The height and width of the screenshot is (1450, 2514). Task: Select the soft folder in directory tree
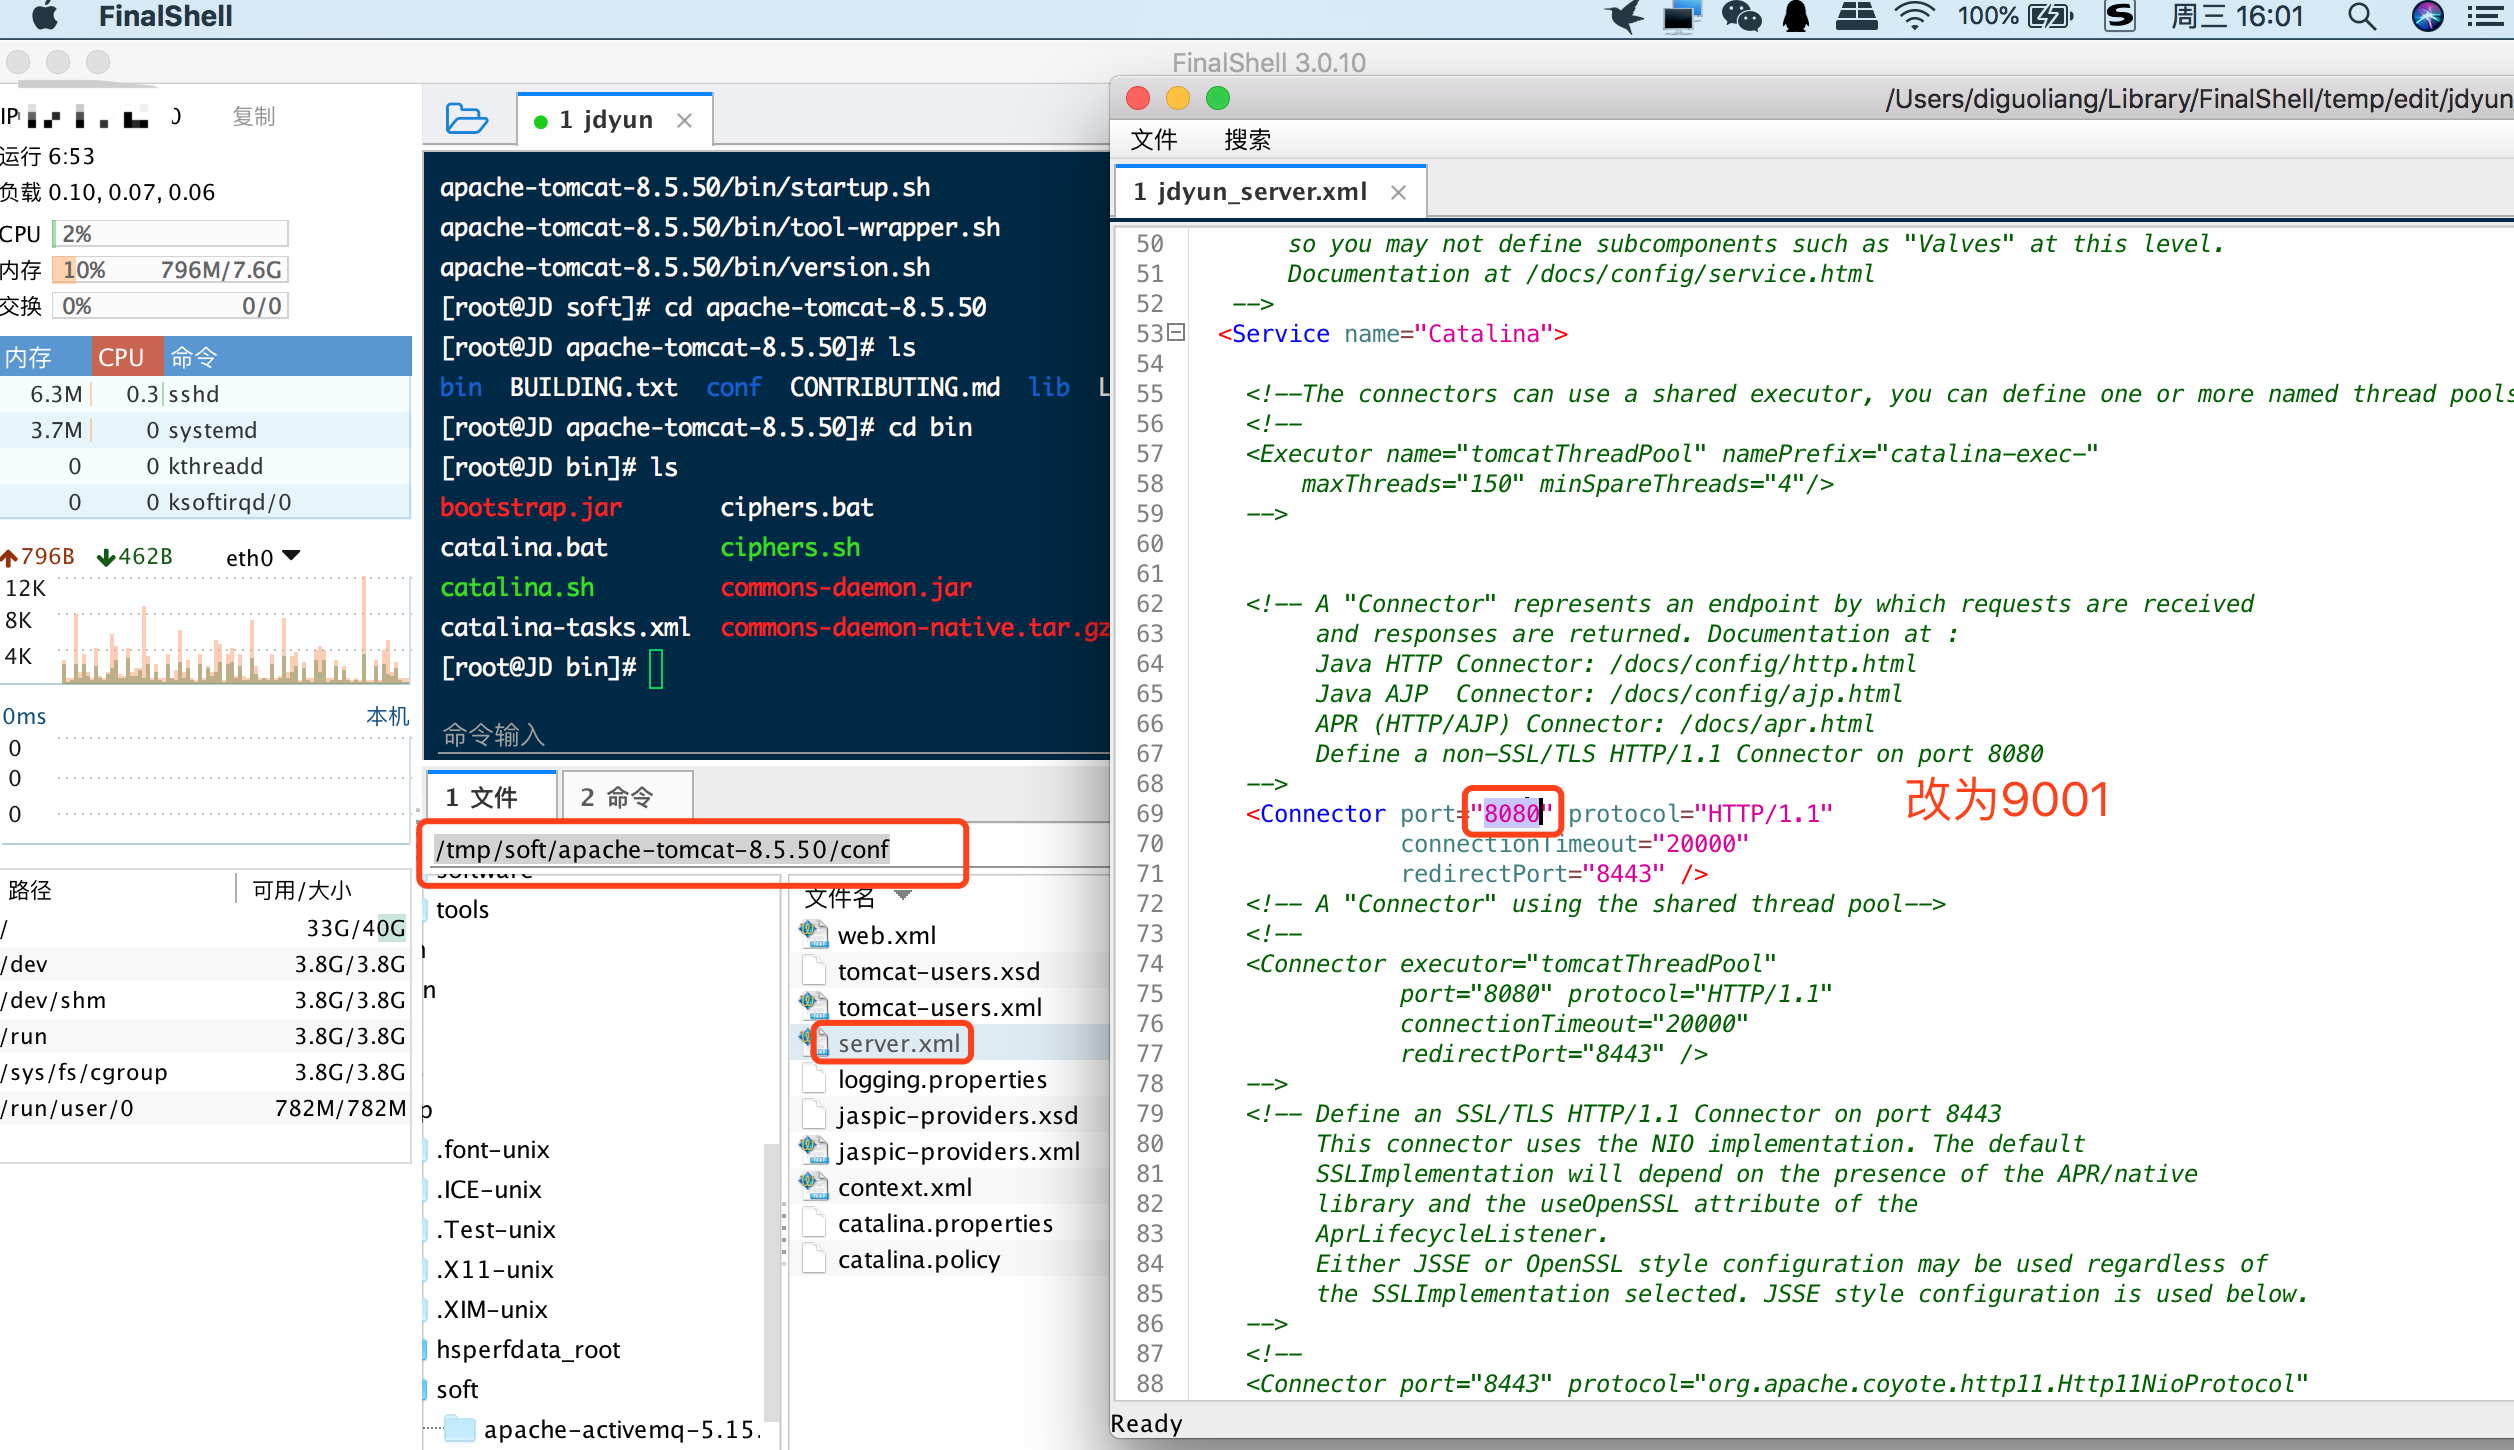457,1389
